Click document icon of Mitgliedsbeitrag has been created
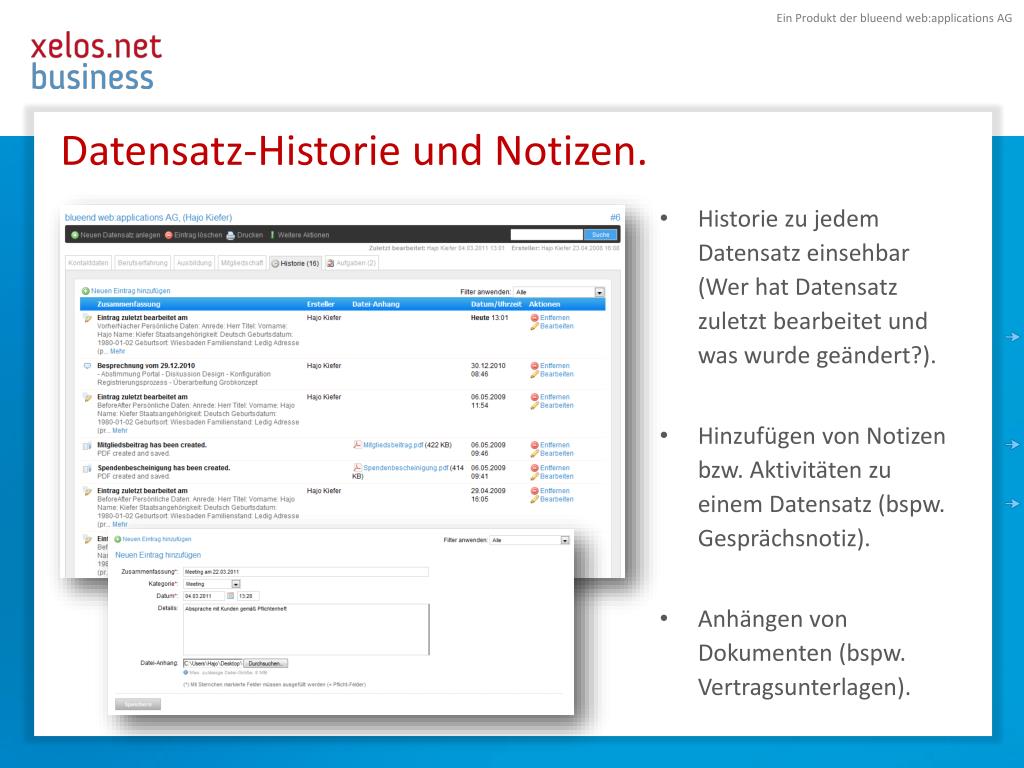The height and width of the screenshot is (768, 1024). [88, 446]
